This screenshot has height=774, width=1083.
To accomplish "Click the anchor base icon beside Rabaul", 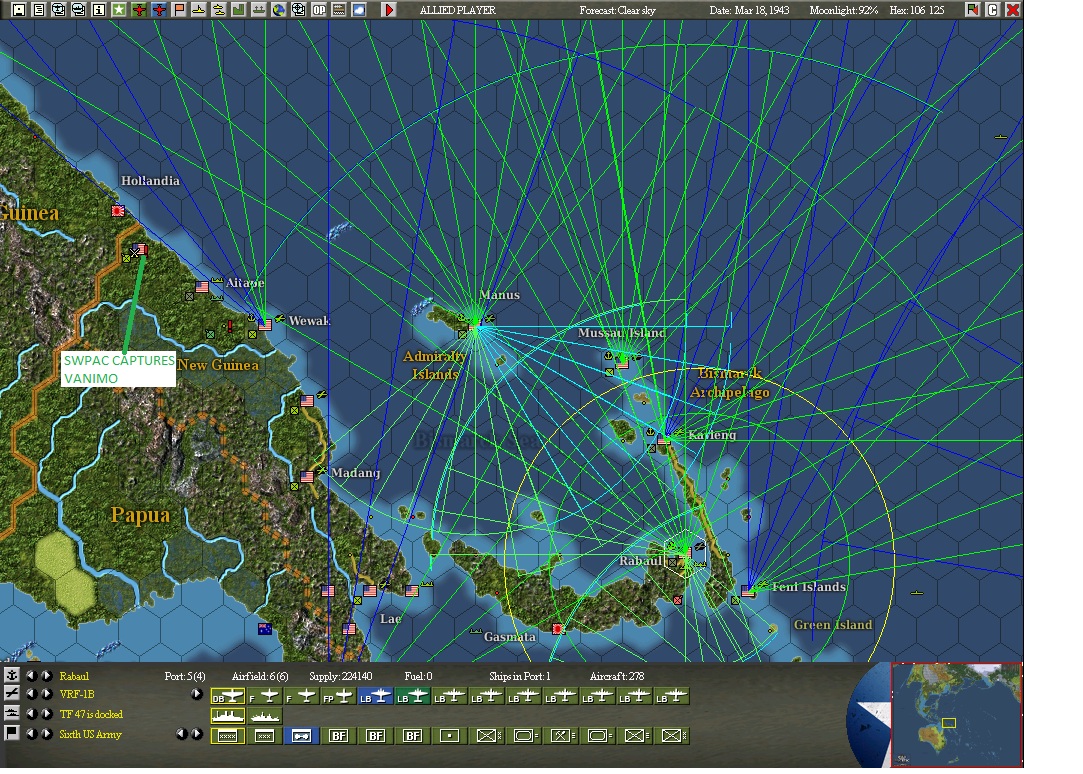I will click(x=11, y=675).
